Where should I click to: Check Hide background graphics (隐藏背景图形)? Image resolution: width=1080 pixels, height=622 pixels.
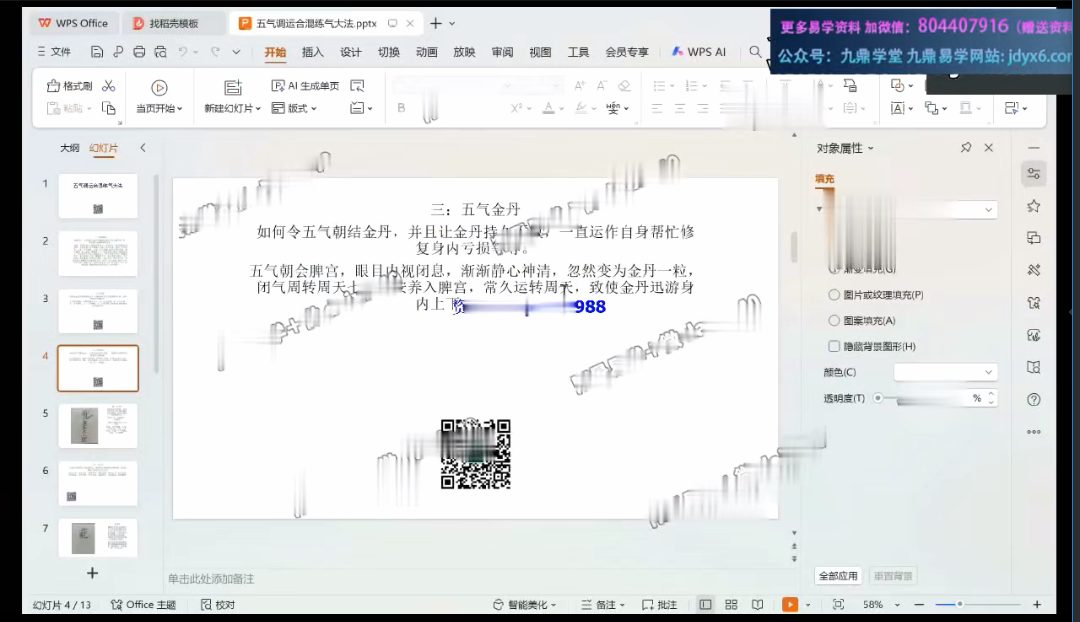click(x=834, y=346)
